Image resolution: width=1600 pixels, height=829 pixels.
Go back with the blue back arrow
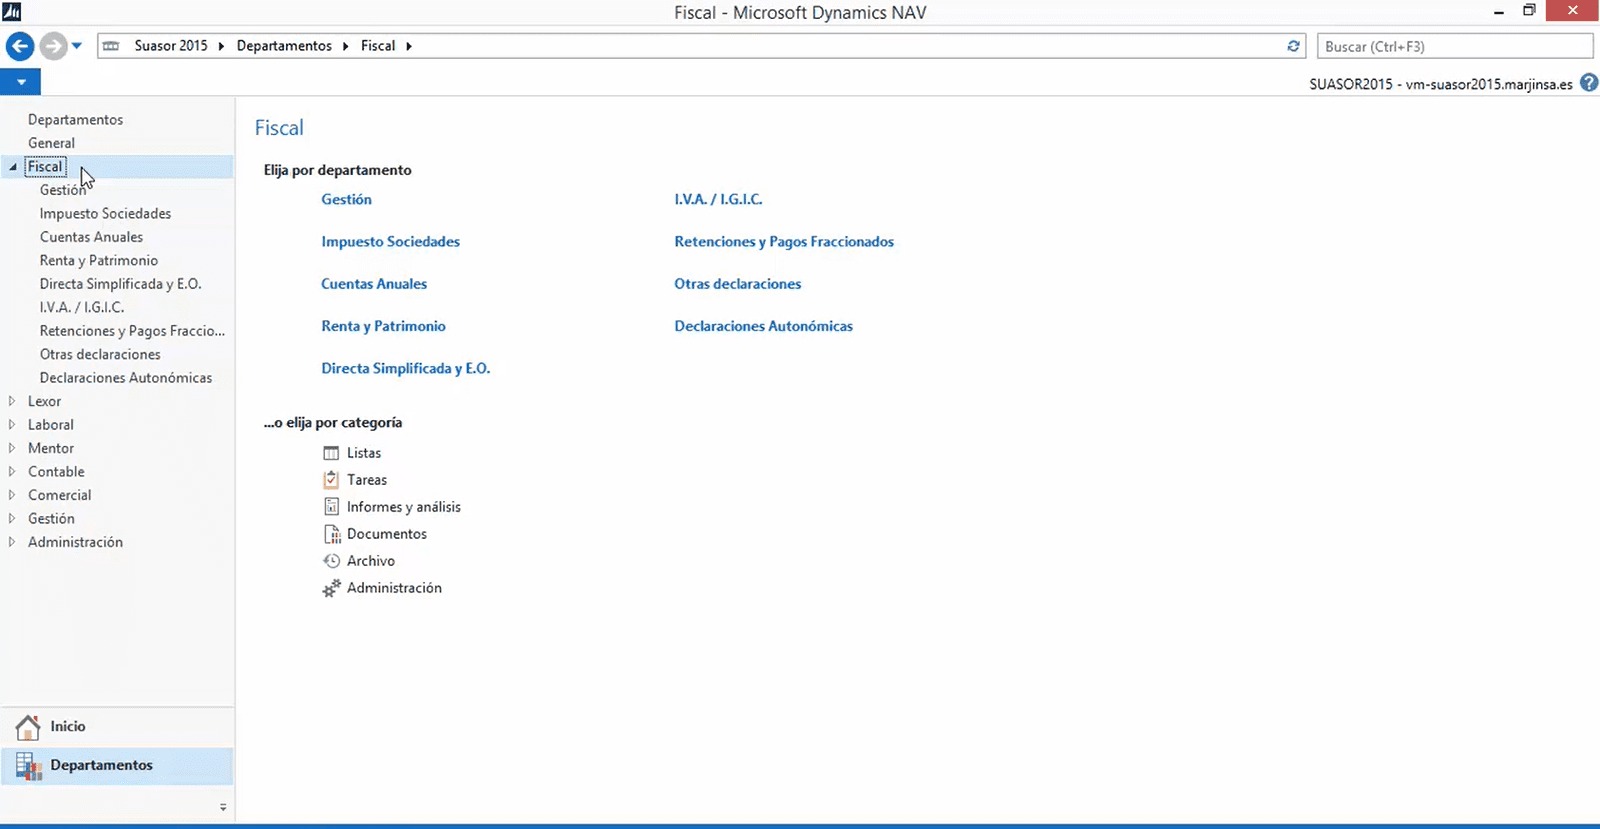(20, 46)
